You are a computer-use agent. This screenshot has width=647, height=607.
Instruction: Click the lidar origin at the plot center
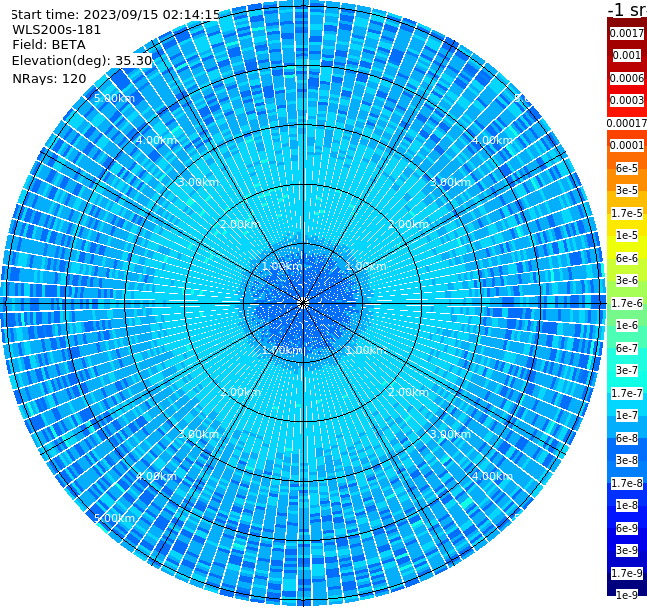(303, 303)
